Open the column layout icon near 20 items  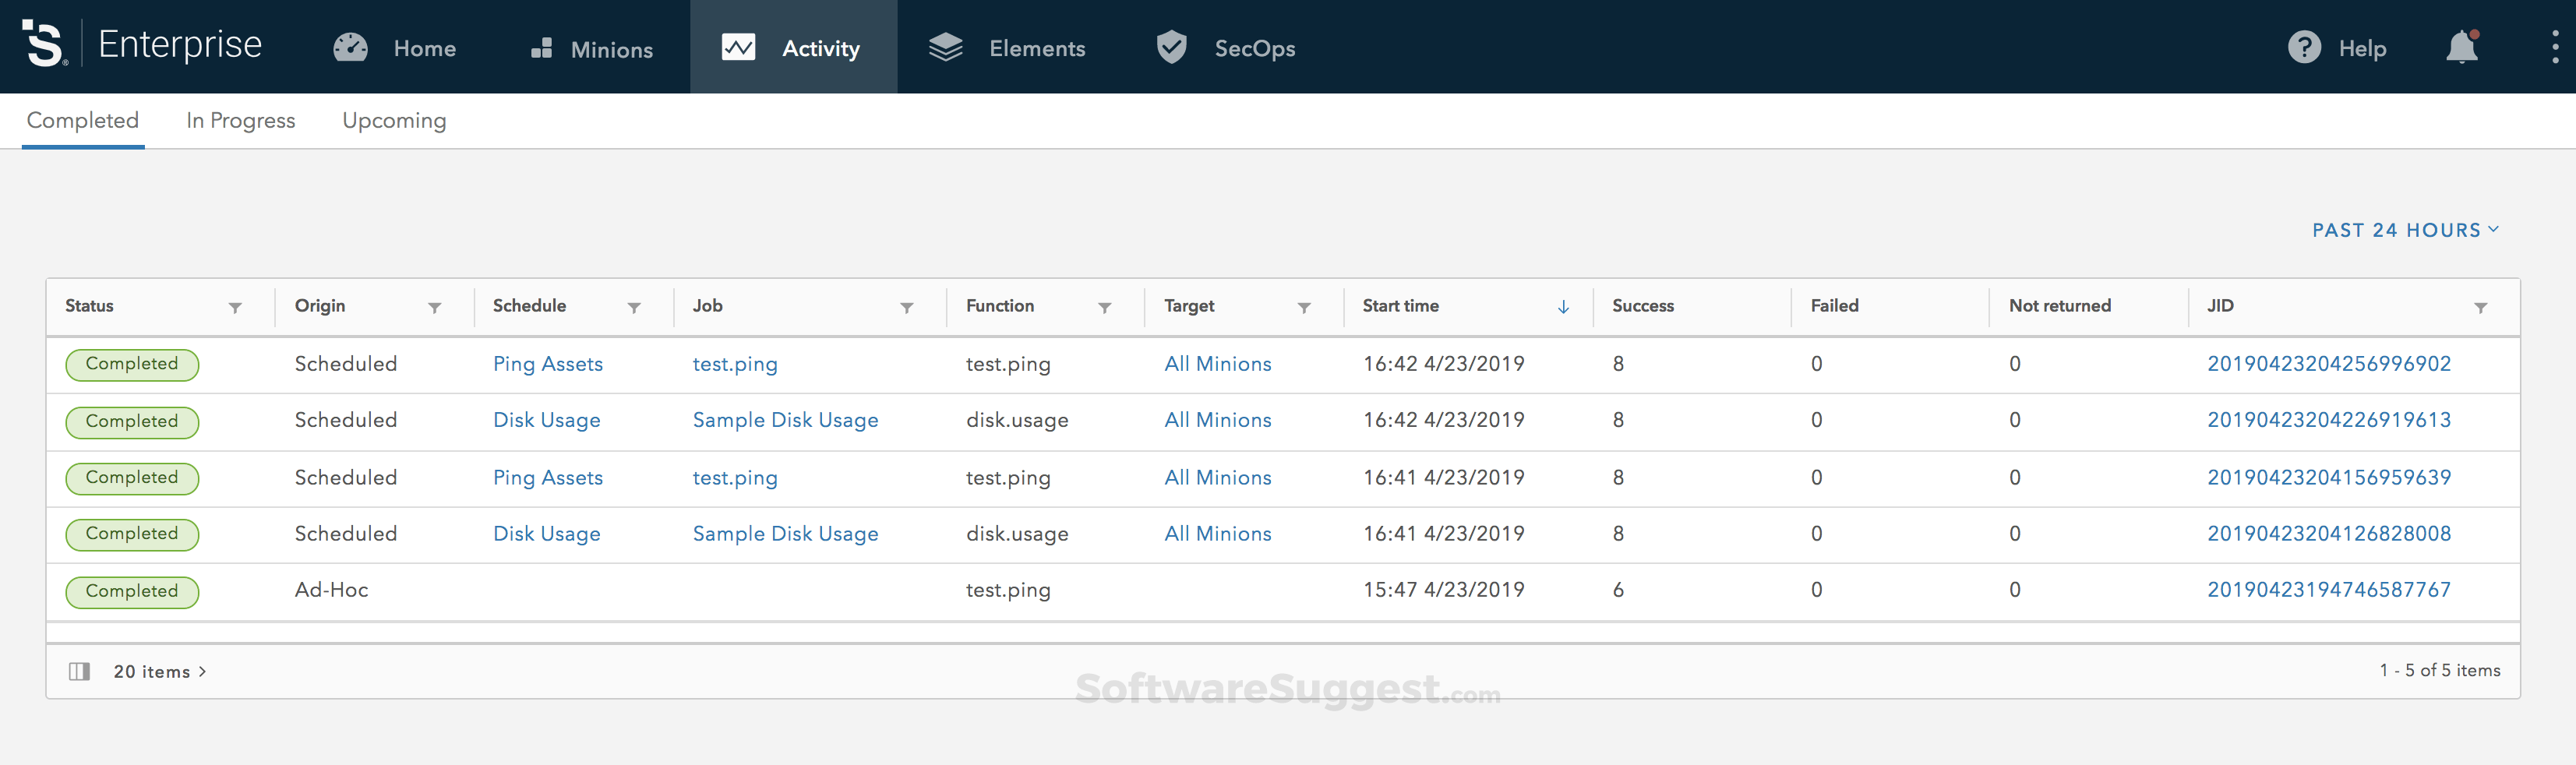(x=80, y=671)
